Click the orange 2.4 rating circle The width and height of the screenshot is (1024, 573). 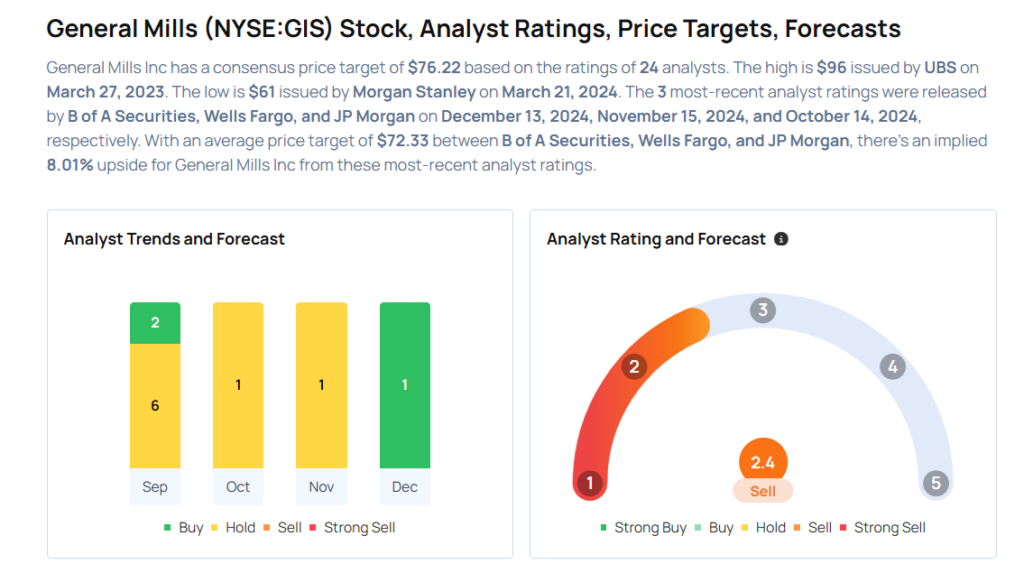pyautogui.click(x=763, y=463)
